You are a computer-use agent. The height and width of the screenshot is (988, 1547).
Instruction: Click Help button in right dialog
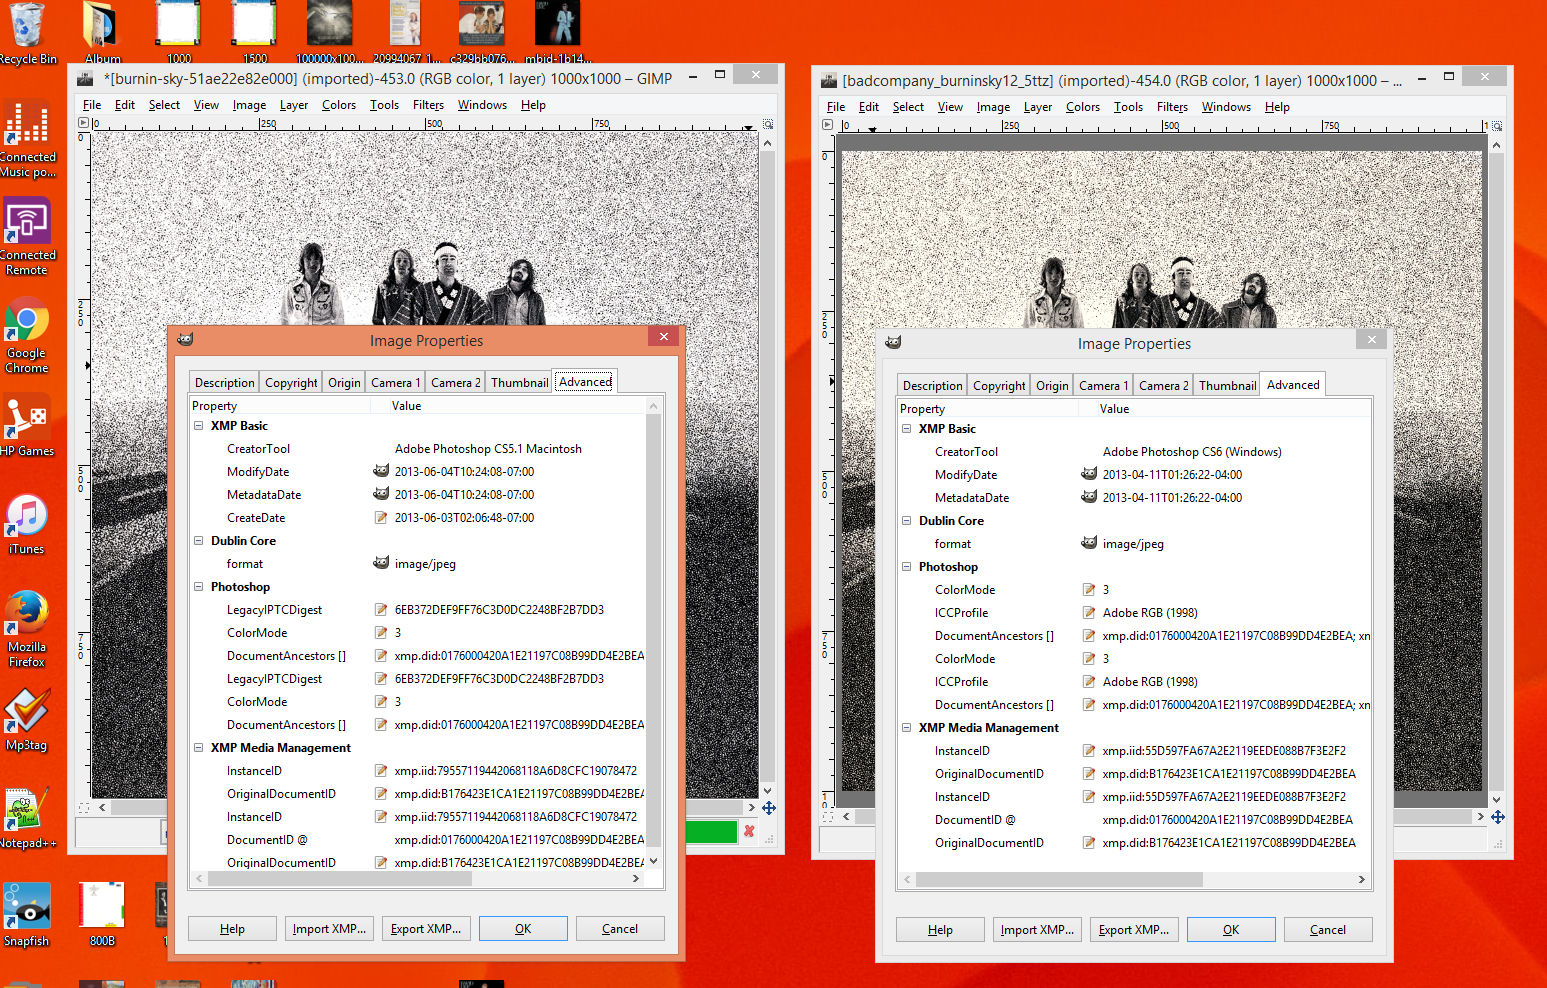(x=940, y=930)
